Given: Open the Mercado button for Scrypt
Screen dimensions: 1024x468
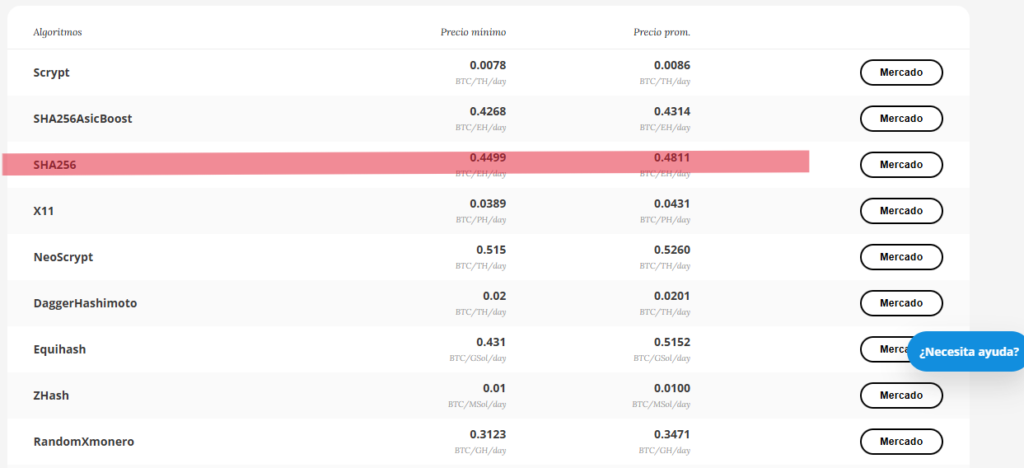Looking at the screenshot, I should coord(901,73).
